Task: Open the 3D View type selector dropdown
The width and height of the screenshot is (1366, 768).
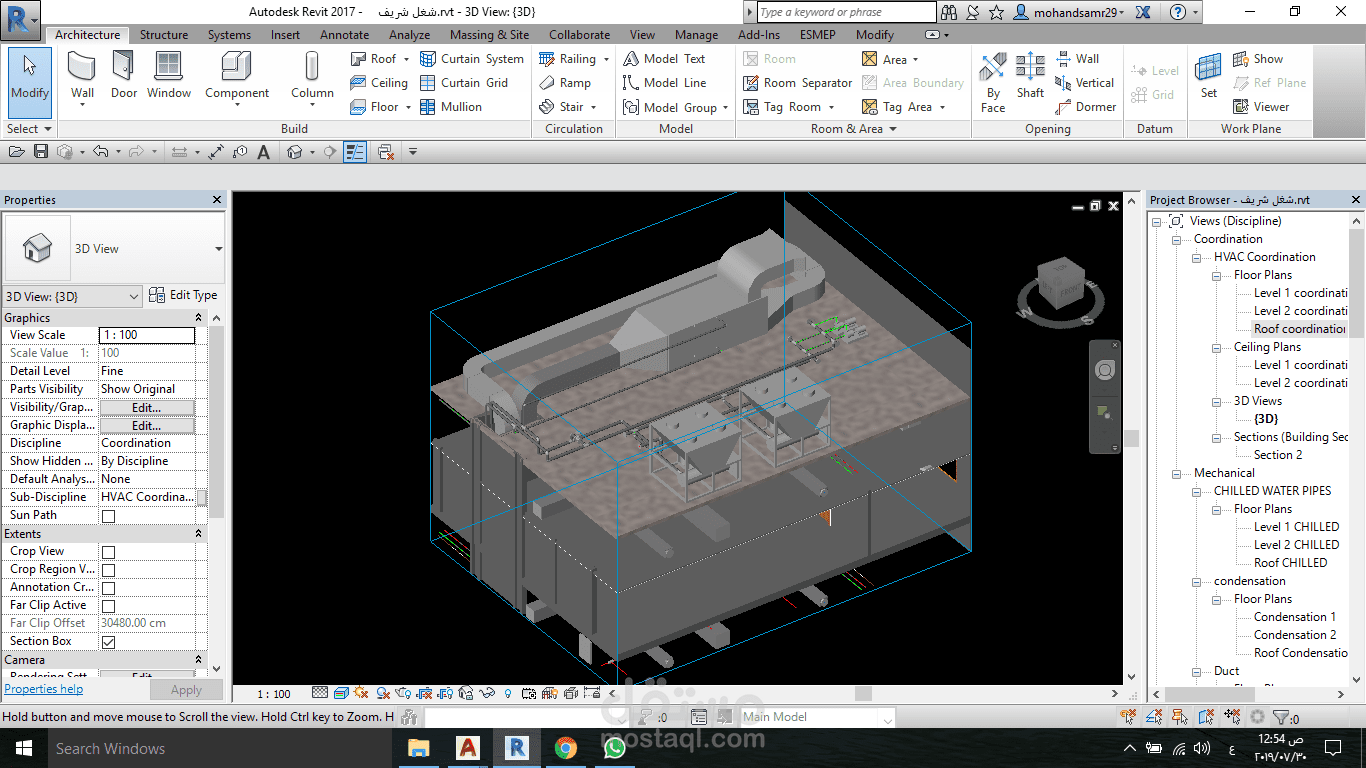Action: pos(218,249)
